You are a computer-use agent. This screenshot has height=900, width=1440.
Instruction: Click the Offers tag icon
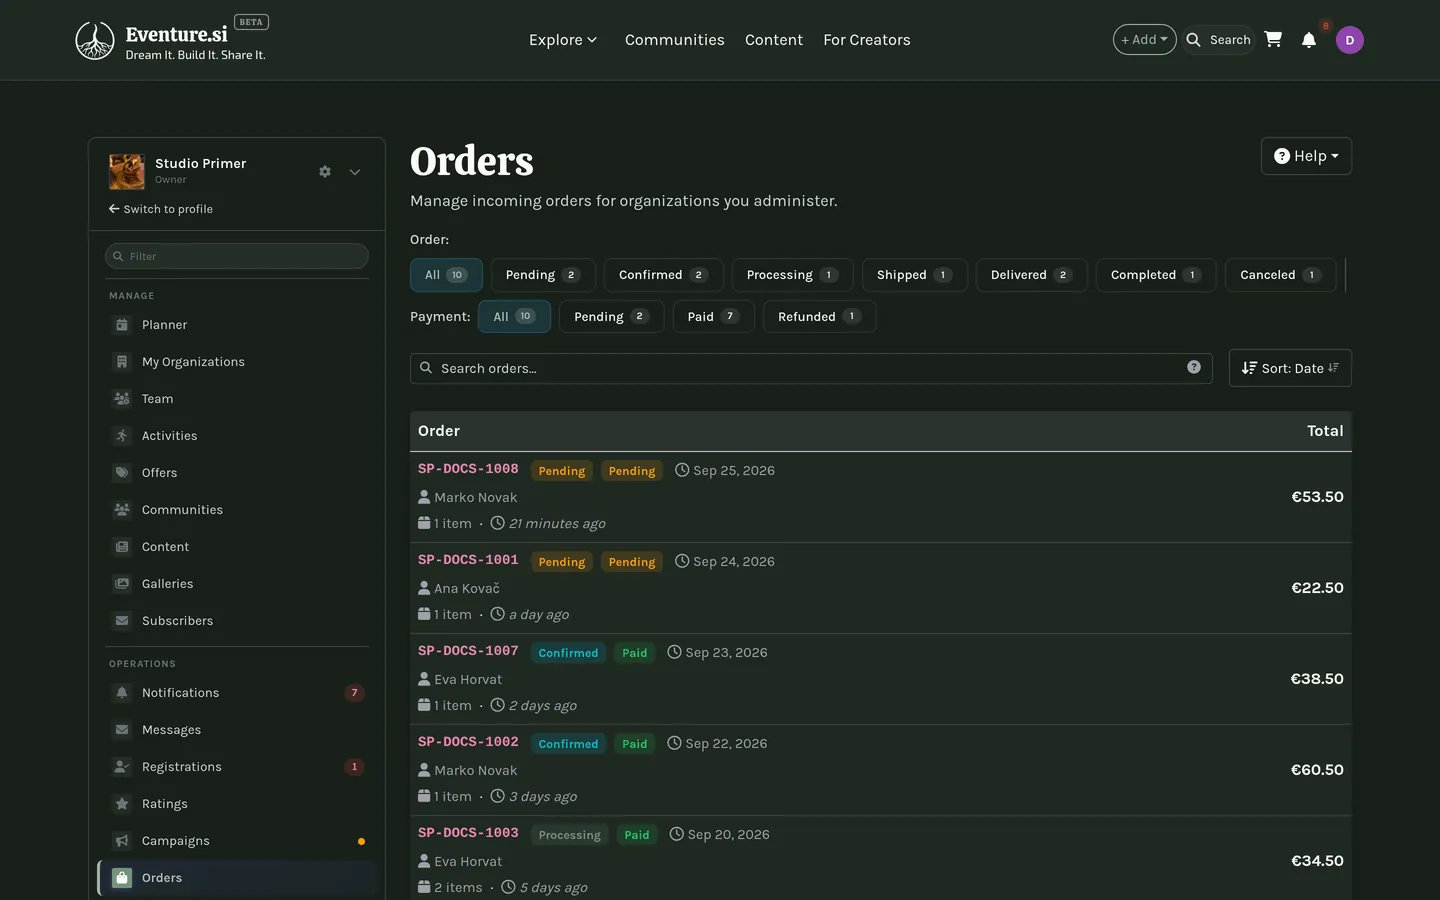click(x=122, y=473)
